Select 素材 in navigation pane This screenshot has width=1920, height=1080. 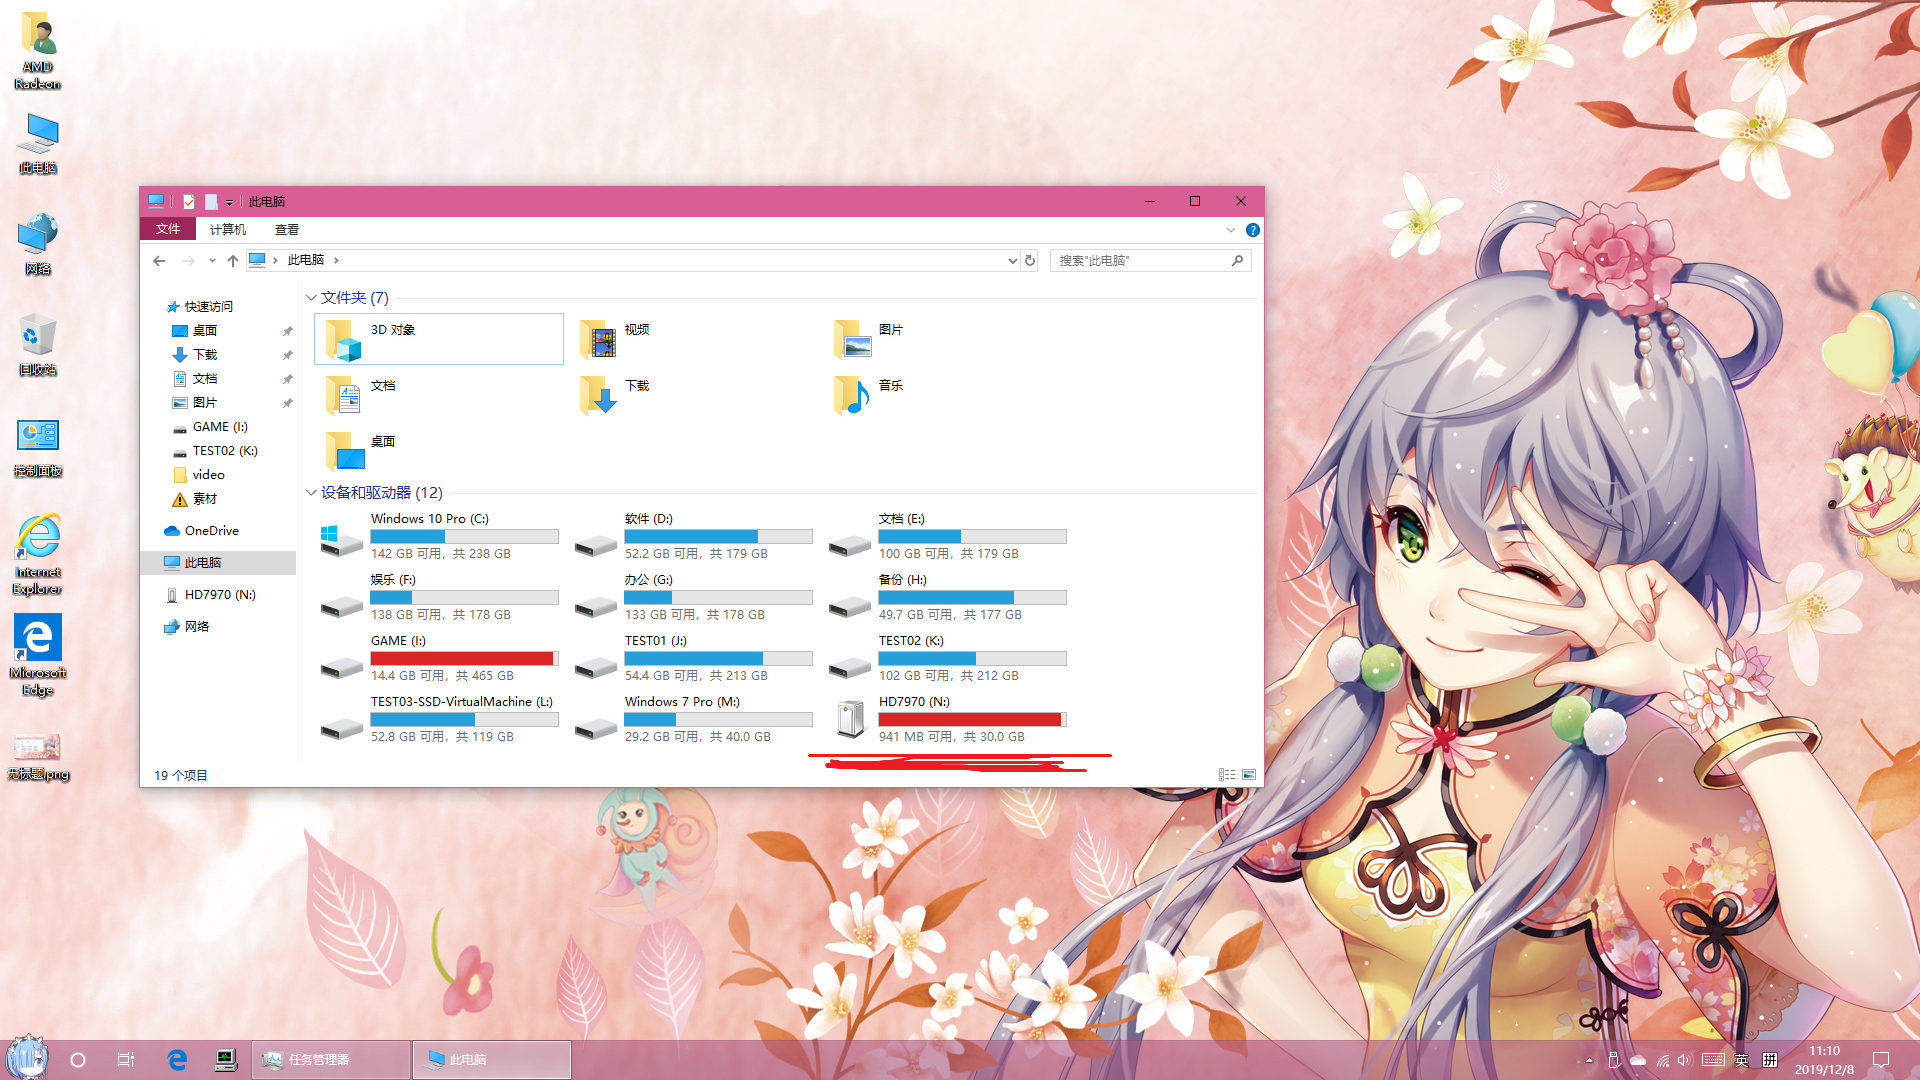pyautogui.click(x=205, y=498)
